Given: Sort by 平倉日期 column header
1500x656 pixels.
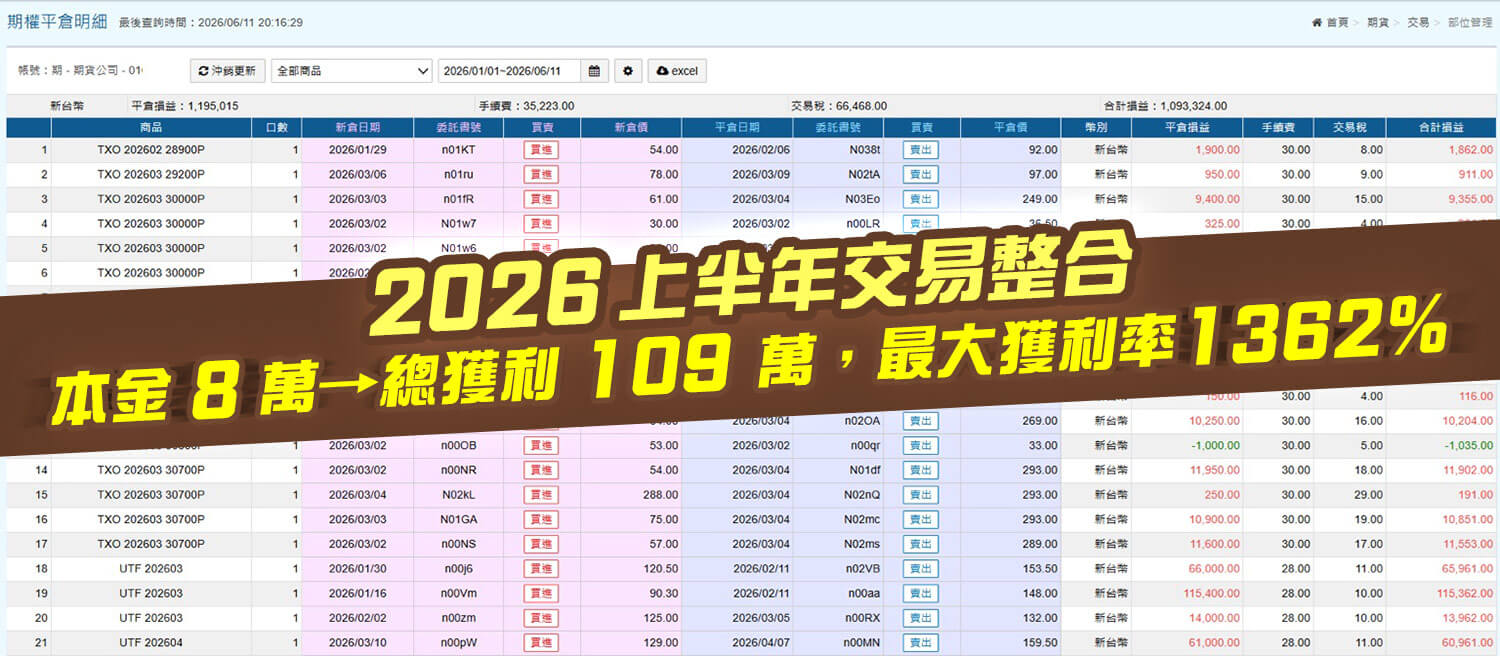Looking at the screenshot, I should [x=737, y=128].
